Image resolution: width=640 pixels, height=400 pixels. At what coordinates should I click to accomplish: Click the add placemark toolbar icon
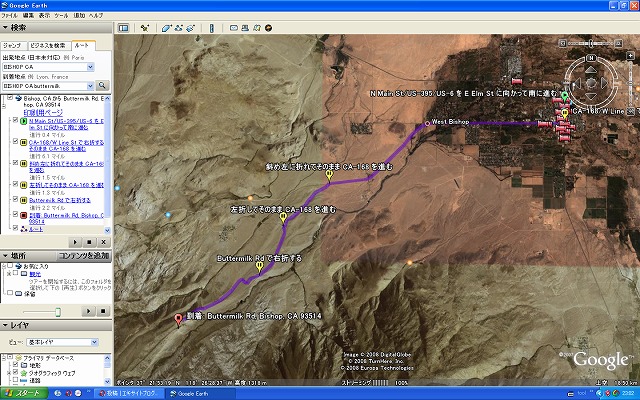click(x=145, y=28)
